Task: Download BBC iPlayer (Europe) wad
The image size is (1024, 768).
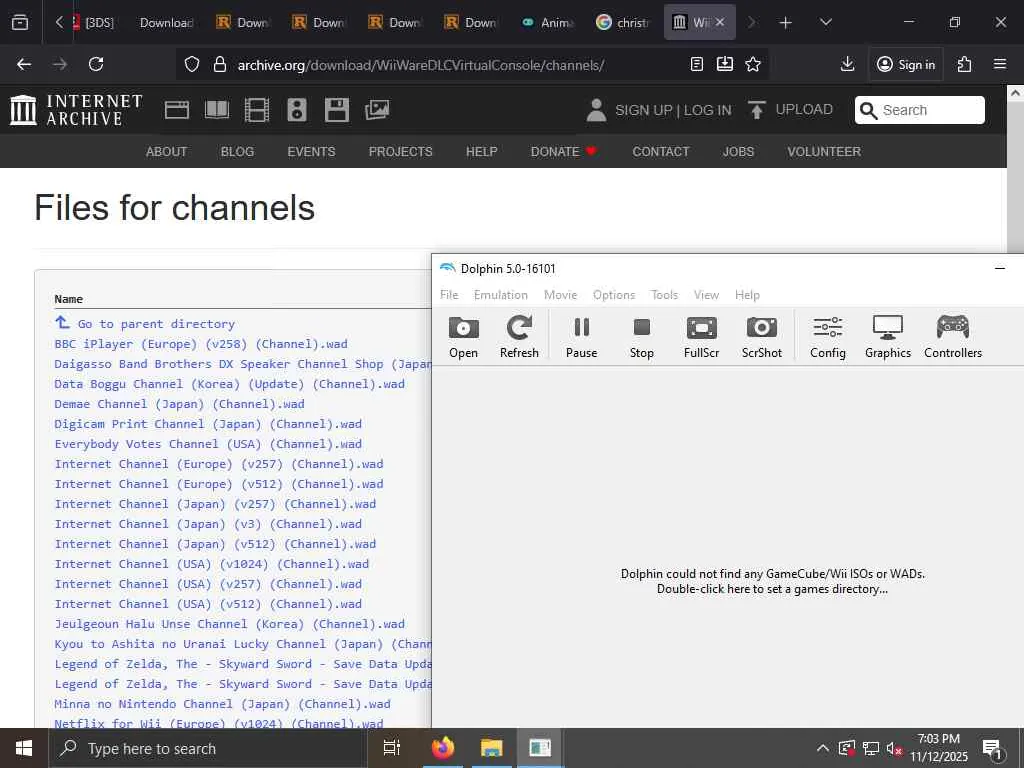Action: (201, 344)
